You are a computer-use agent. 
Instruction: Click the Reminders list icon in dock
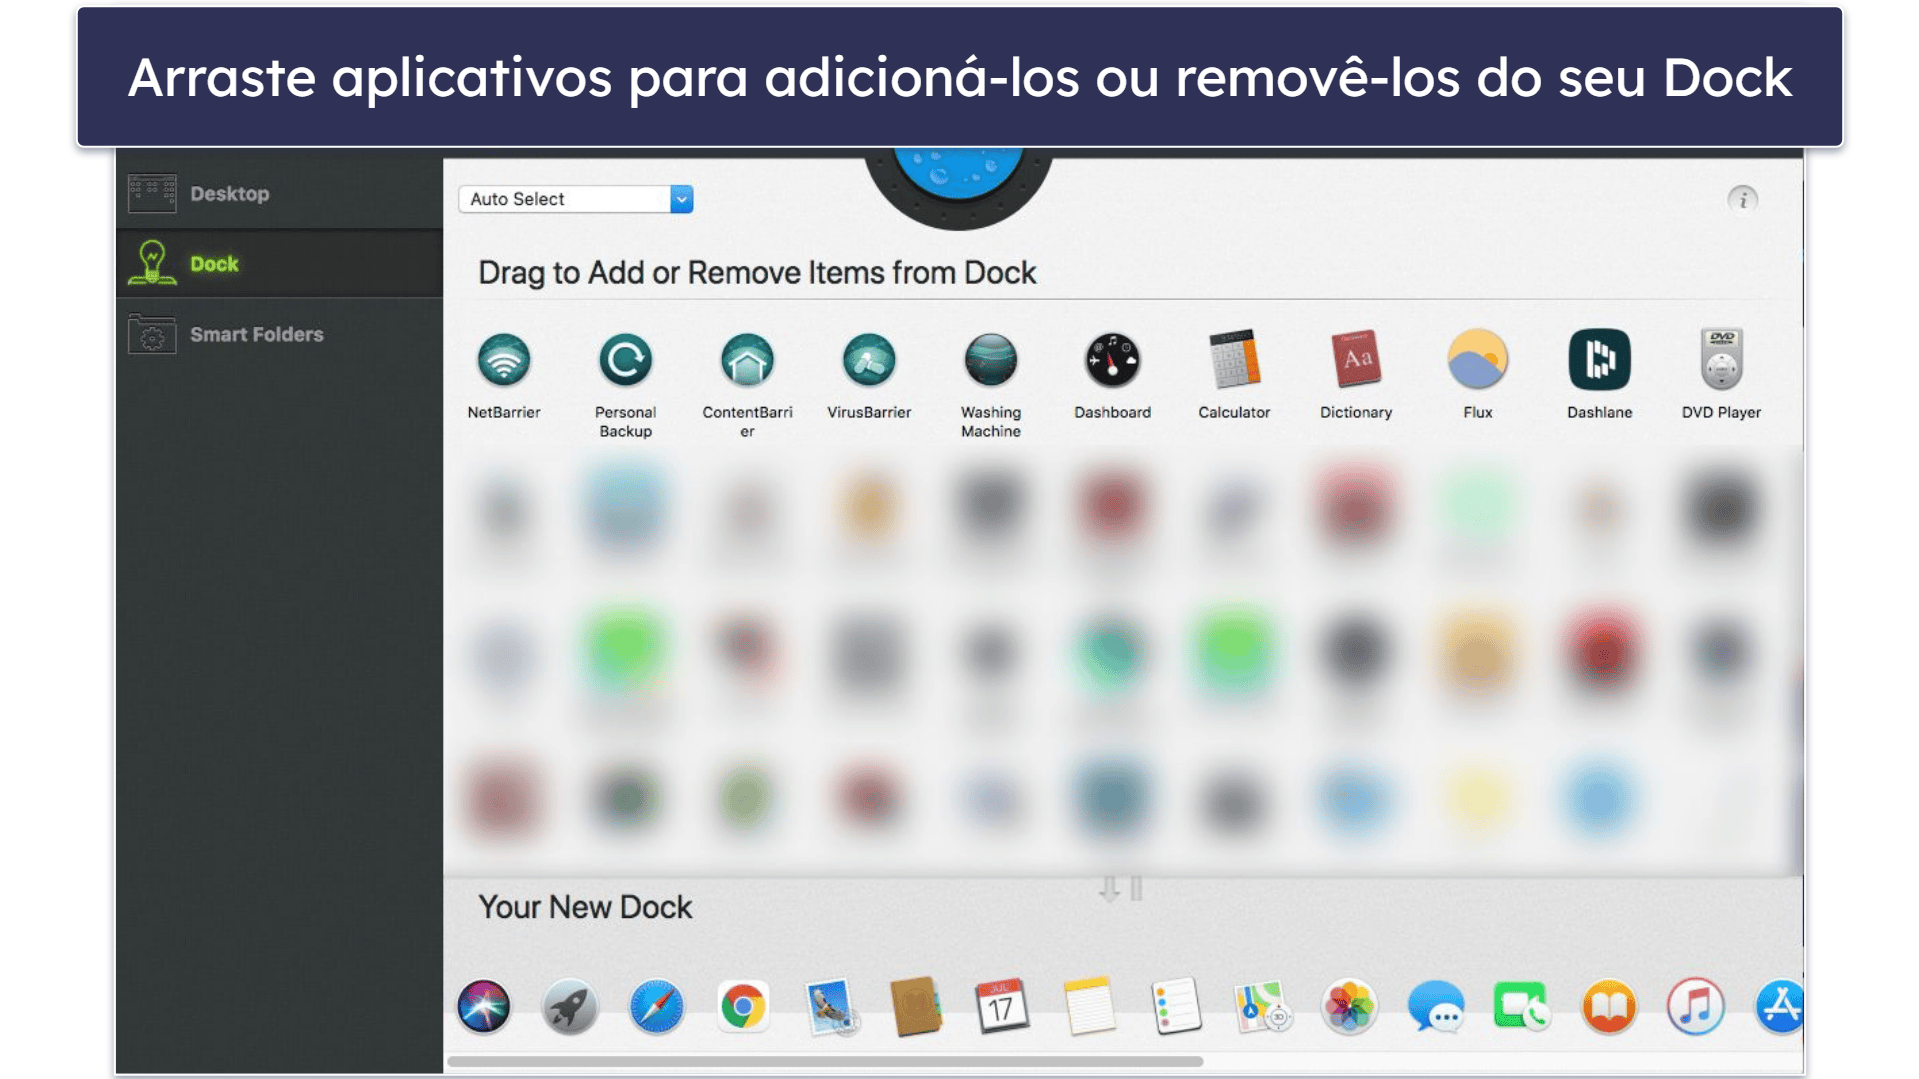(x=1176, y=1006)
